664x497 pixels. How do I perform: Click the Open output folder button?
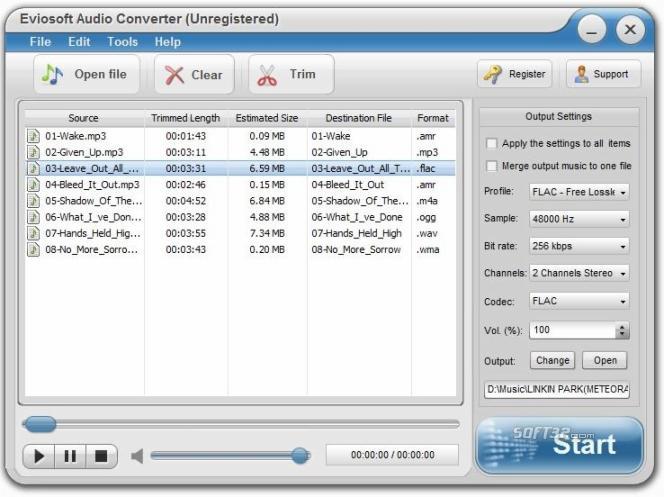(x=605, y=361)
